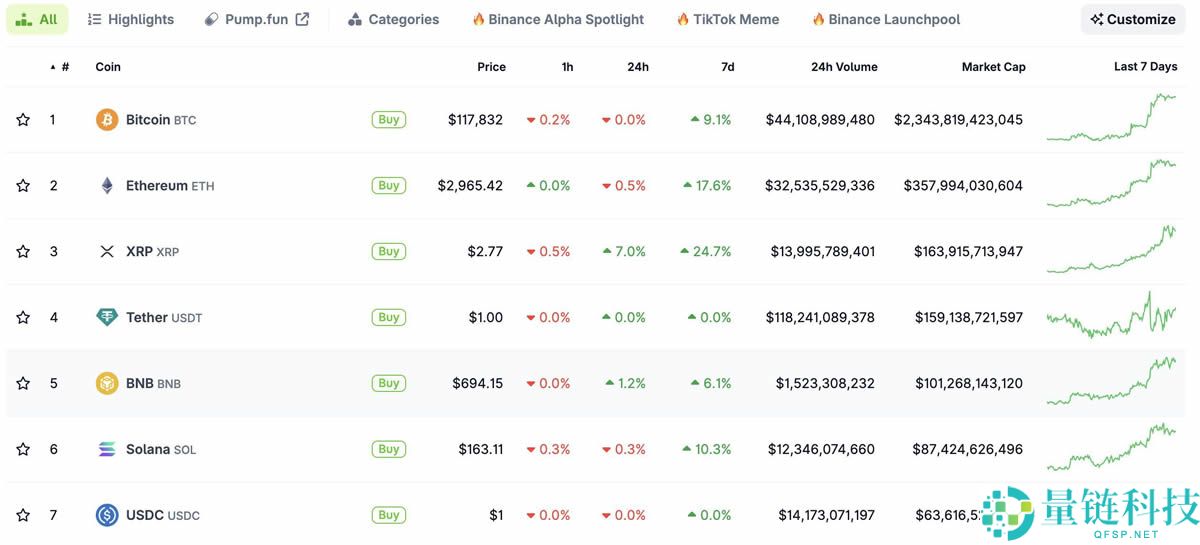
Task: Toggle the favorite star for Solana
Action: [23, 449]
